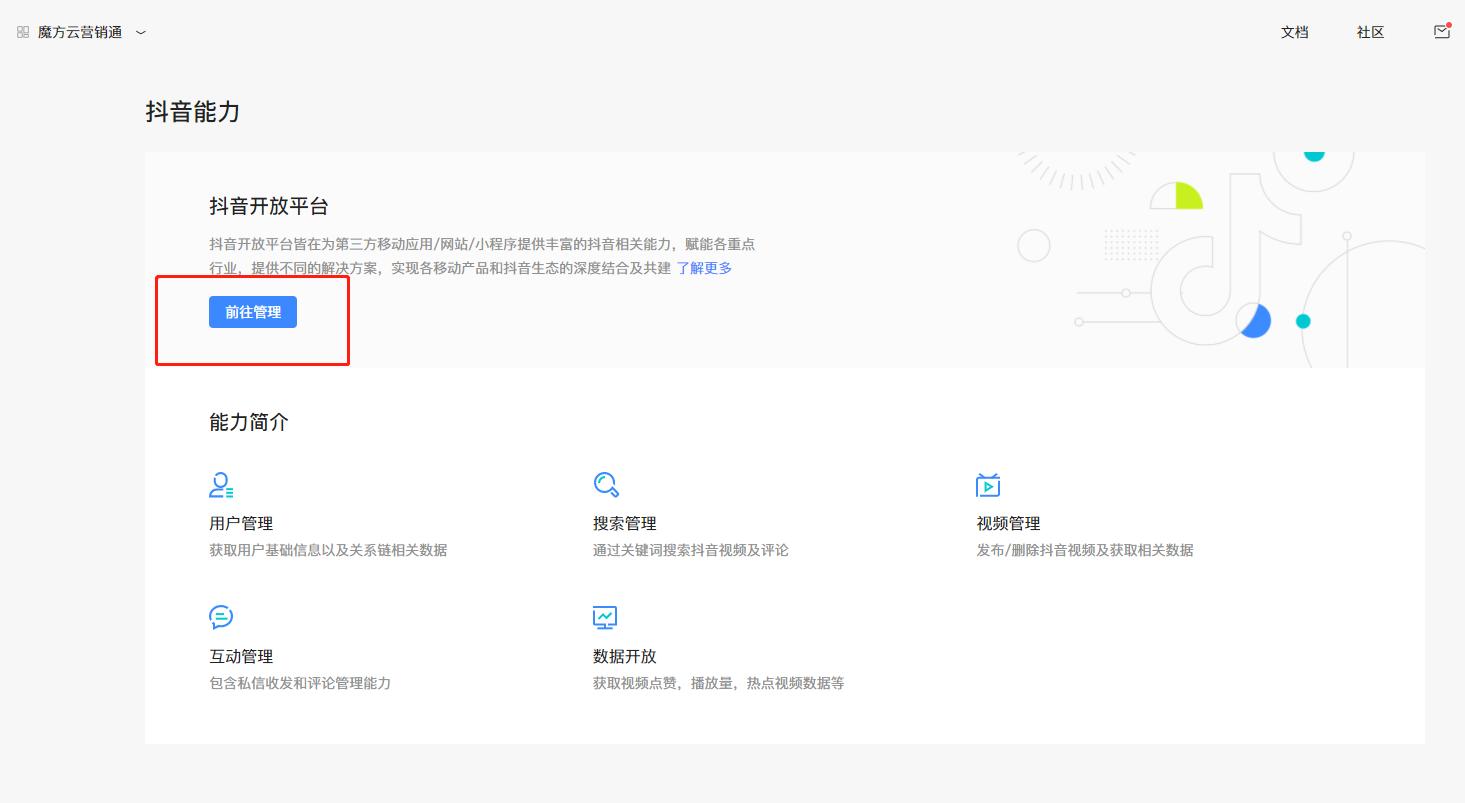Expand the dropdown arrow next to 魔方云营销通
The image size is (1465, 803).
tap(141, 32)
